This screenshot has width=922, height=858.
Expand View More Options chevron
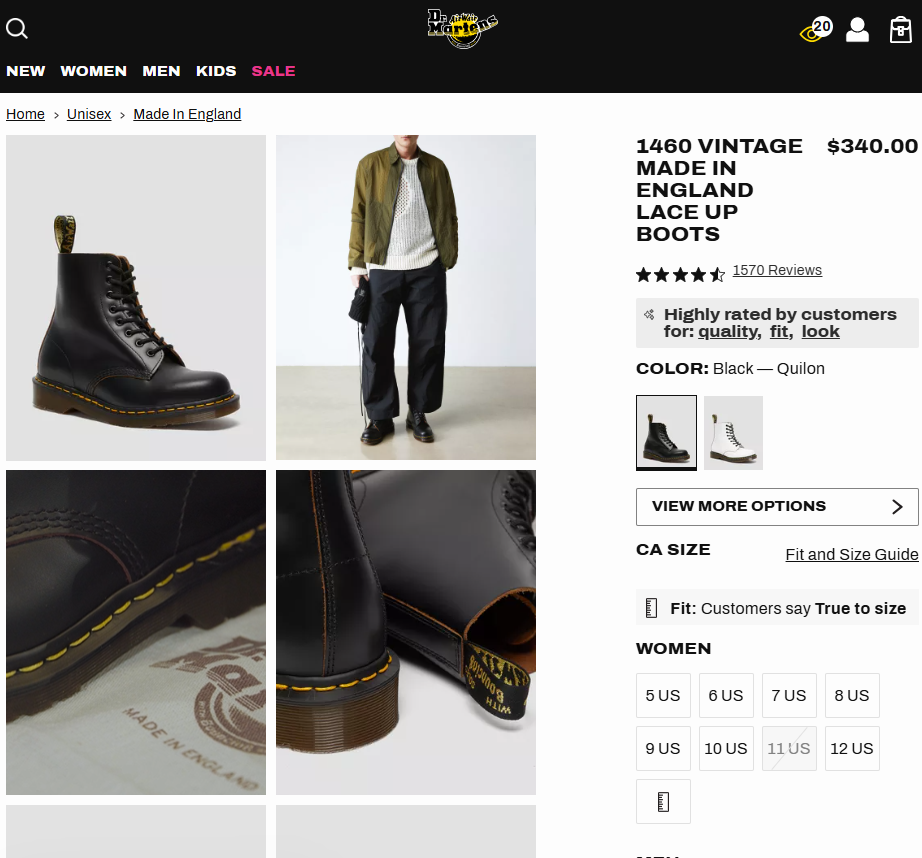click(896, 507)
